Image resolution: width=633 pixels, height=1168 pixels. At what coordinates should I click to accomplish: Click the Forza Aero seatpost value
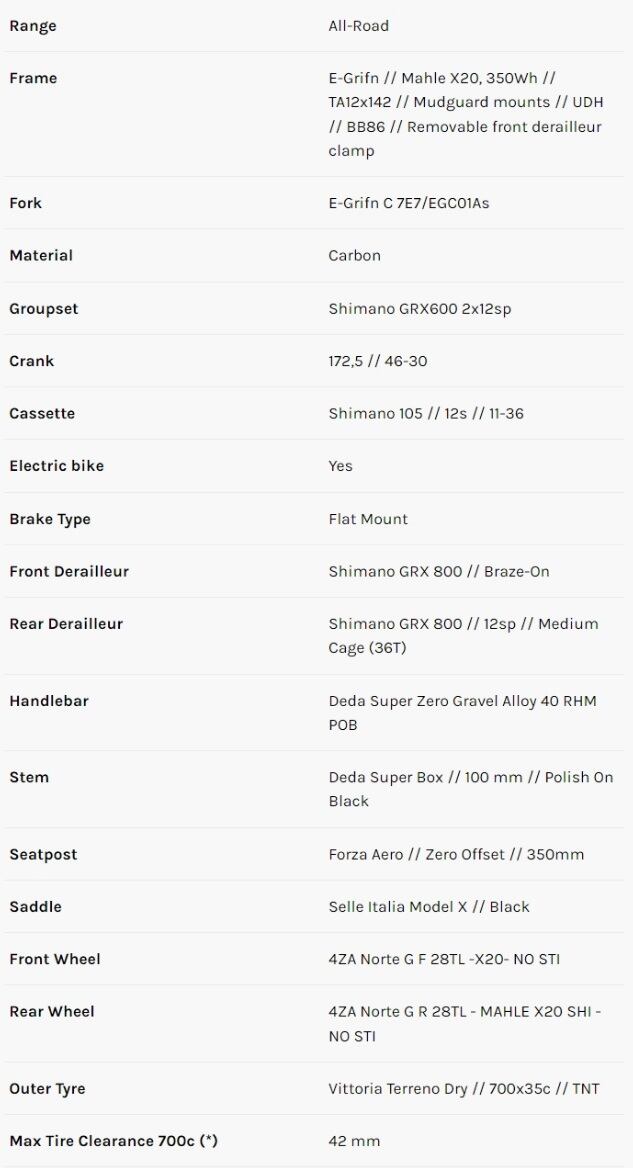(456, 854)
